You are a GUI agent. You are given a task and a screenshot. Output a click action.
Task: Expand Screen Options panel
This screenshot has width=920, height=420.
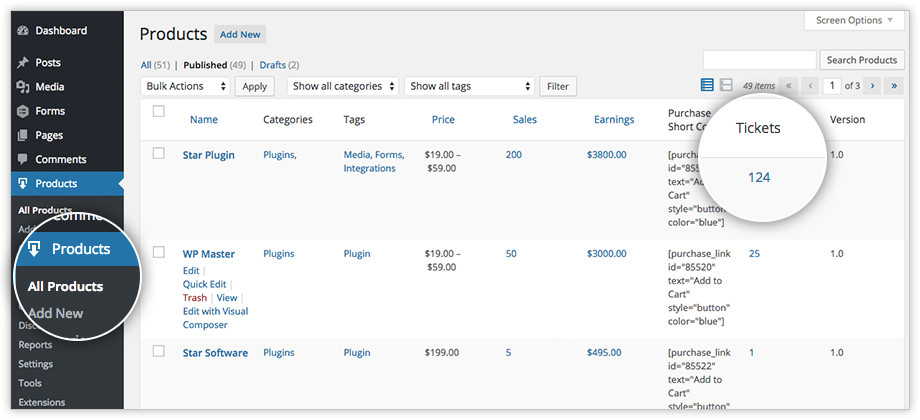(x=854, y=21)
